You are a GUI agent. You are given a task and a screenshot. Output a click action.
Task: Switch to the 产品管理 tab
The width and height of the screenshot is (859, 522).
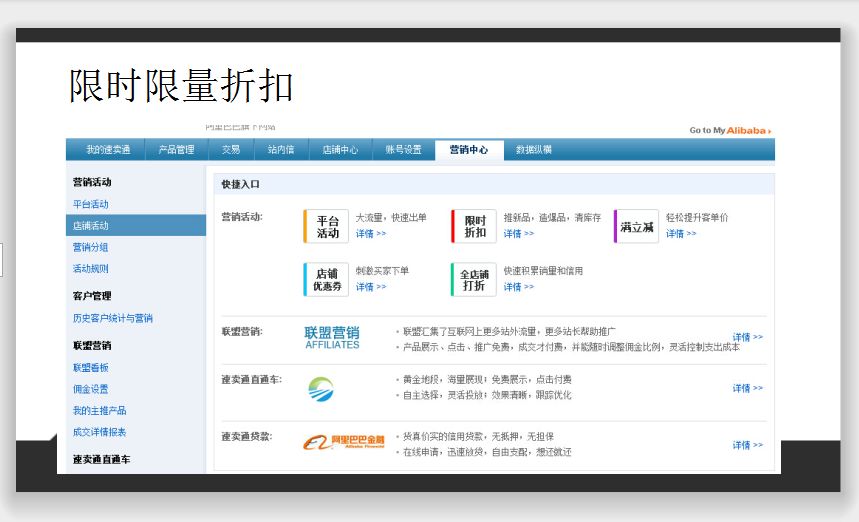tap(176, 150)
